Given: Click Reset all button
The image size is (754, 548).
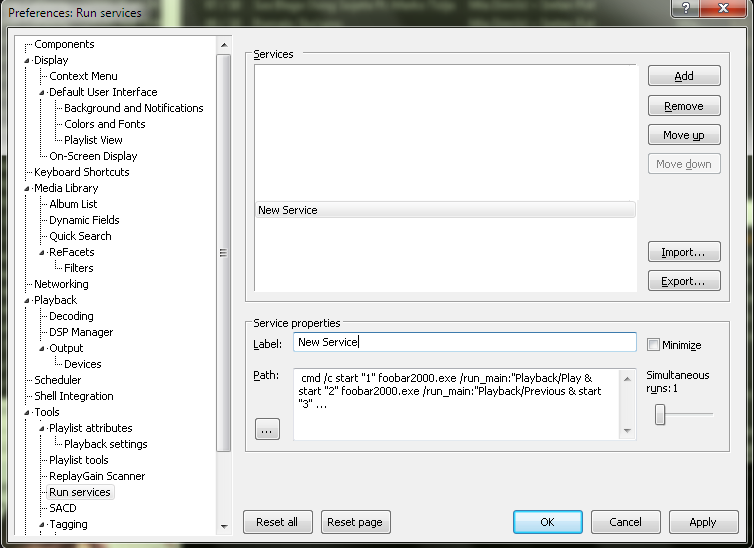Looking at the screenshot, I should click(x=277, y=522).
